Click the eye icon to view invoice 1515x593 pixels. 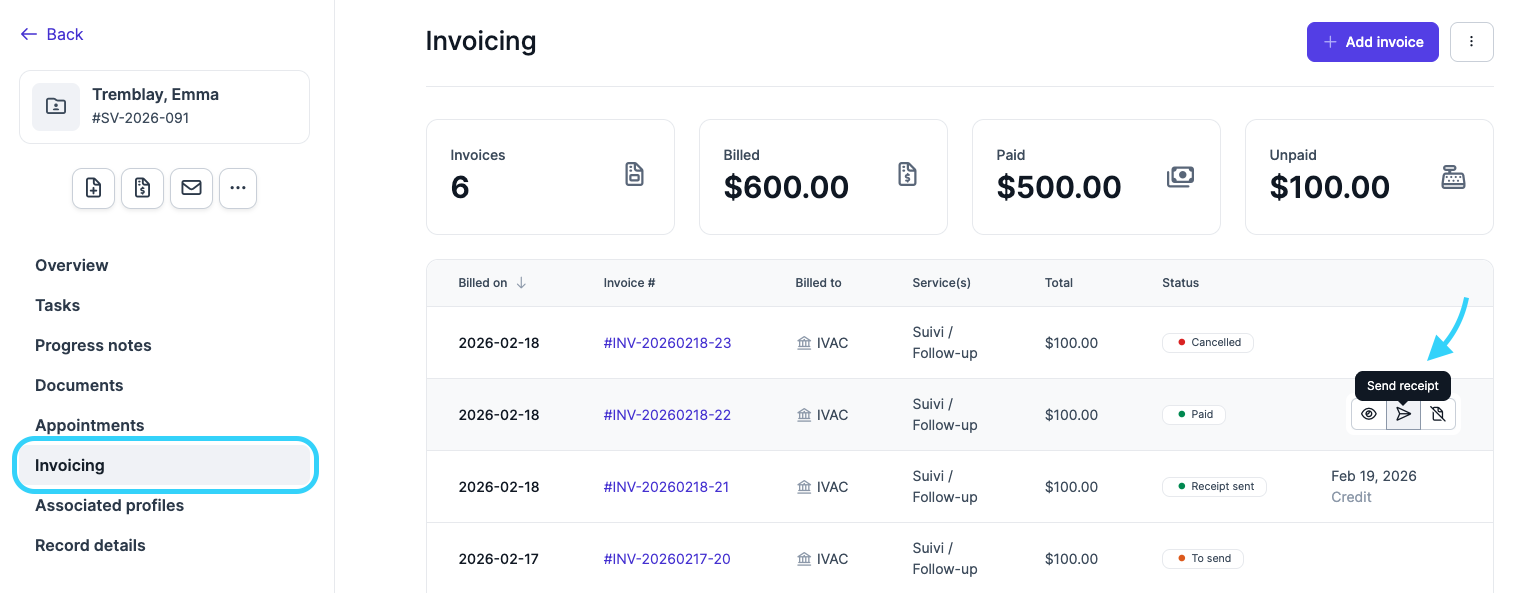coord(1369,414)
